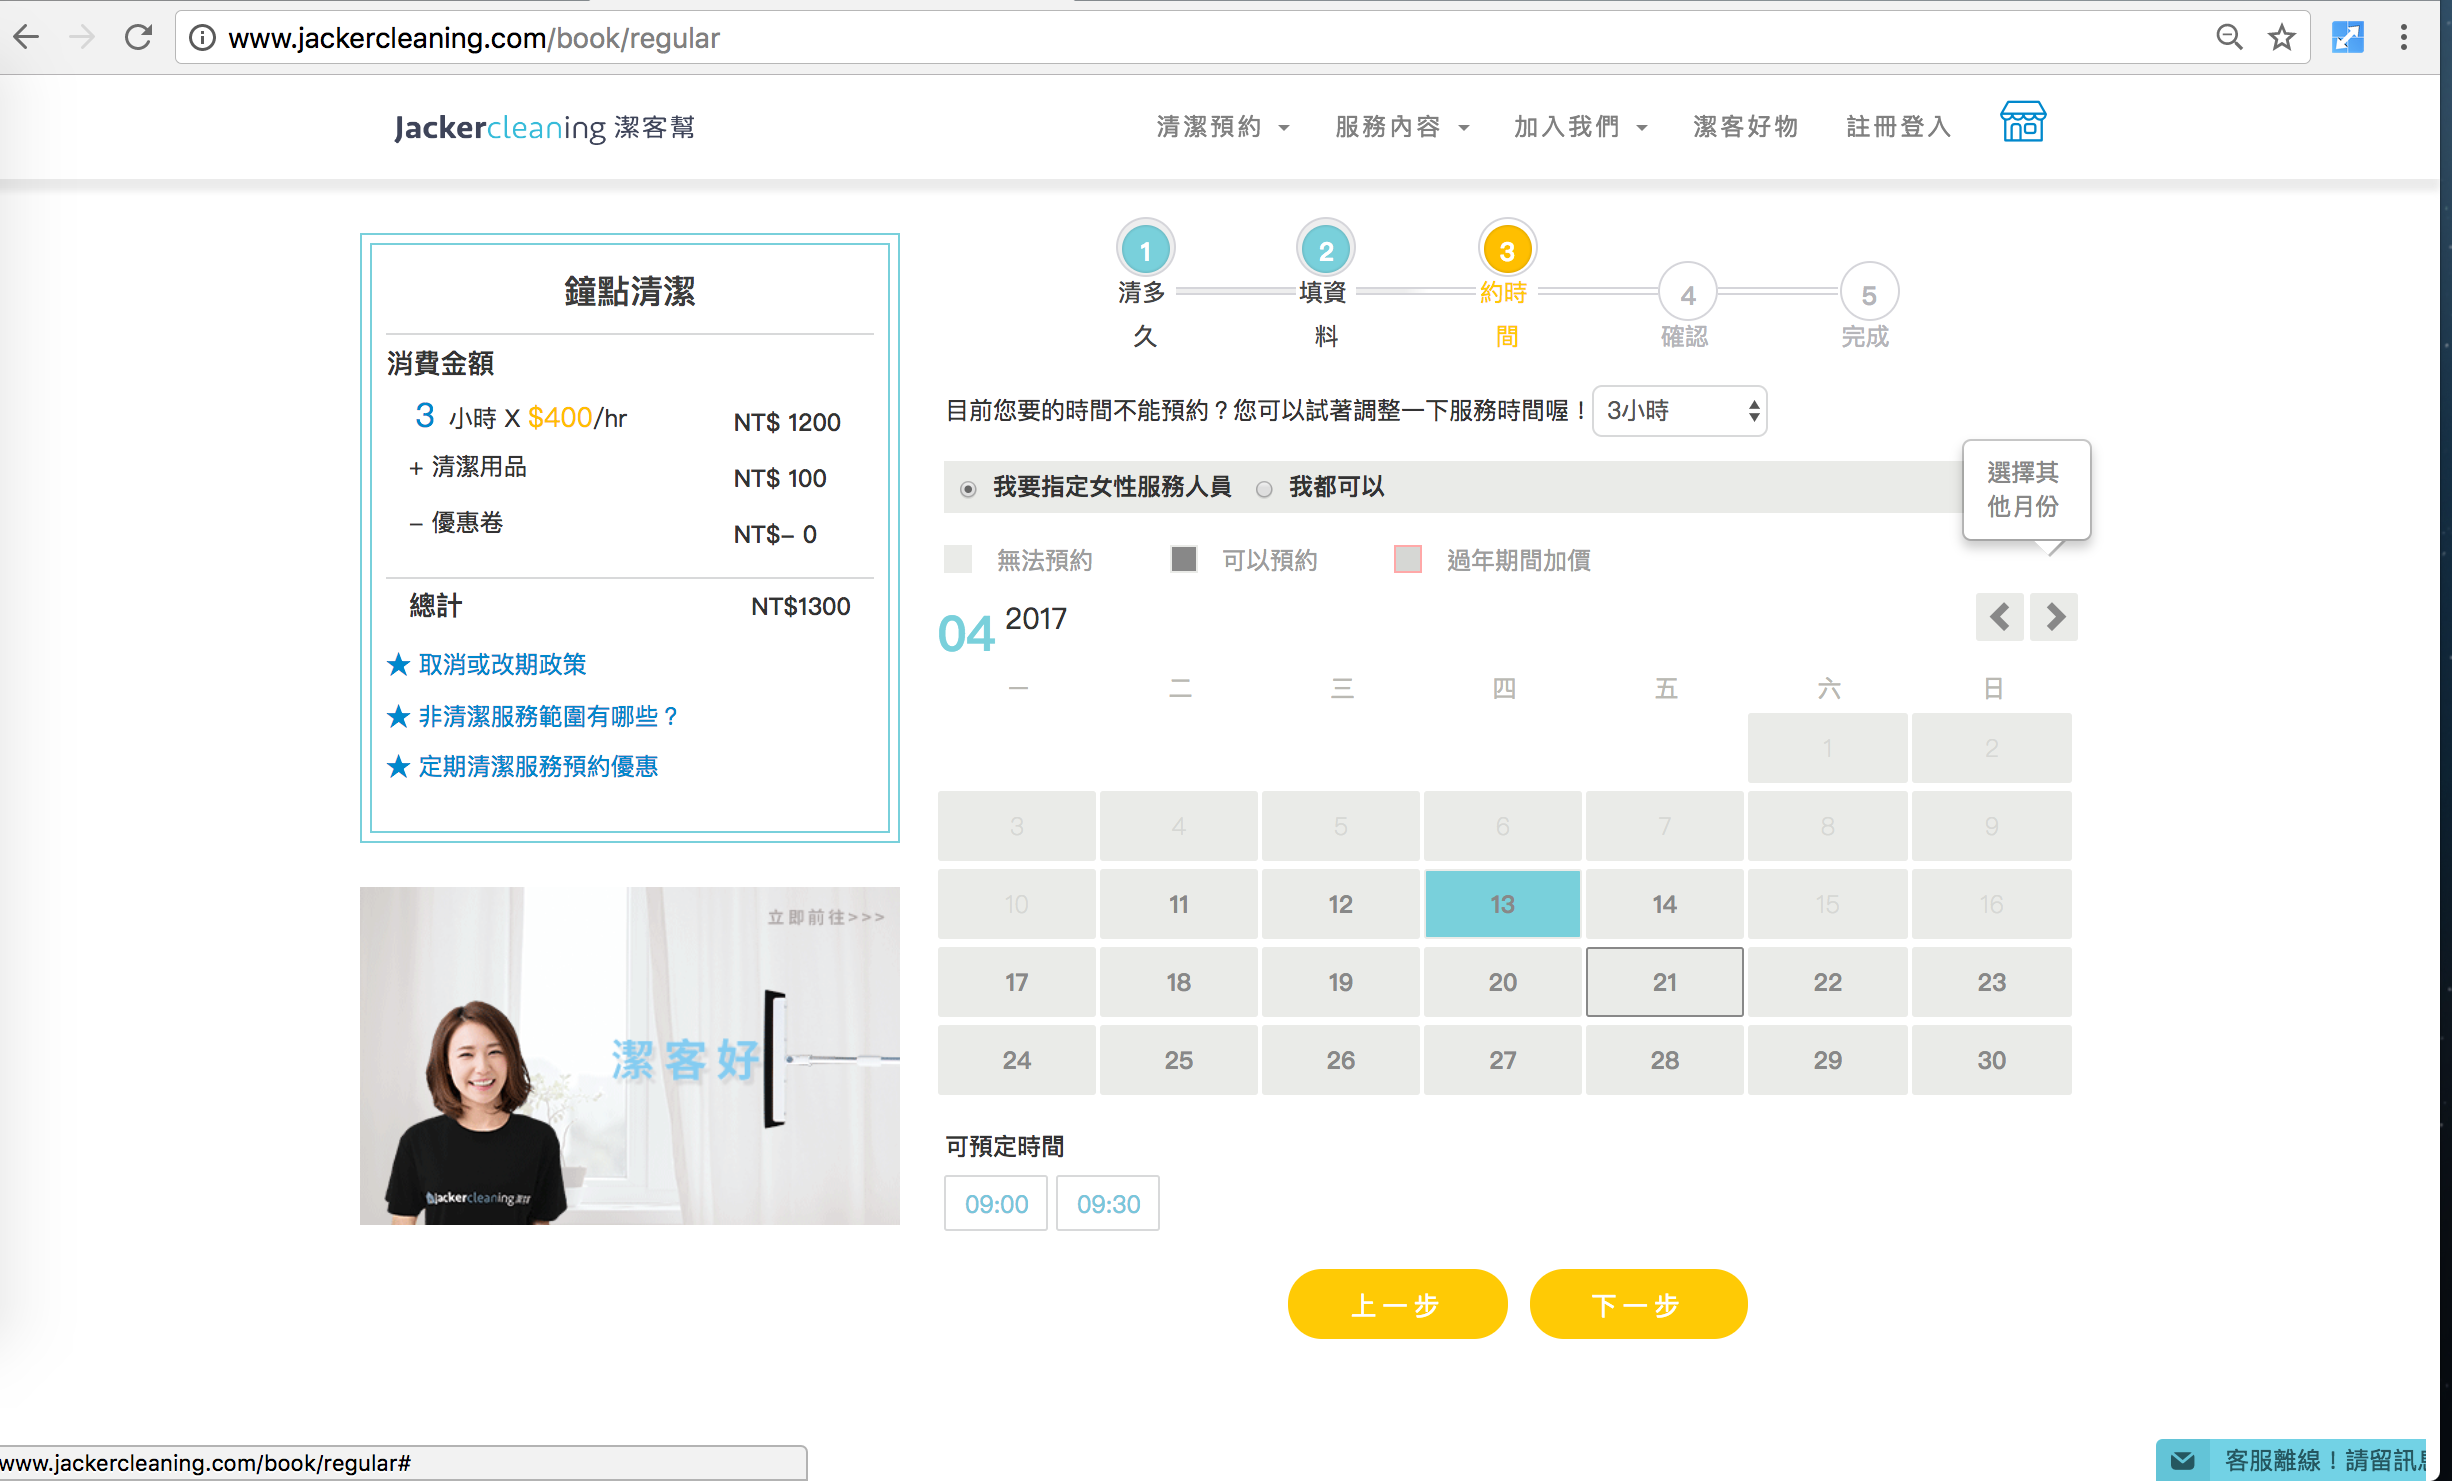Open the 3小時 service duration dropdown
The image size is (2452, 1481).
(x=1679, y=411)
